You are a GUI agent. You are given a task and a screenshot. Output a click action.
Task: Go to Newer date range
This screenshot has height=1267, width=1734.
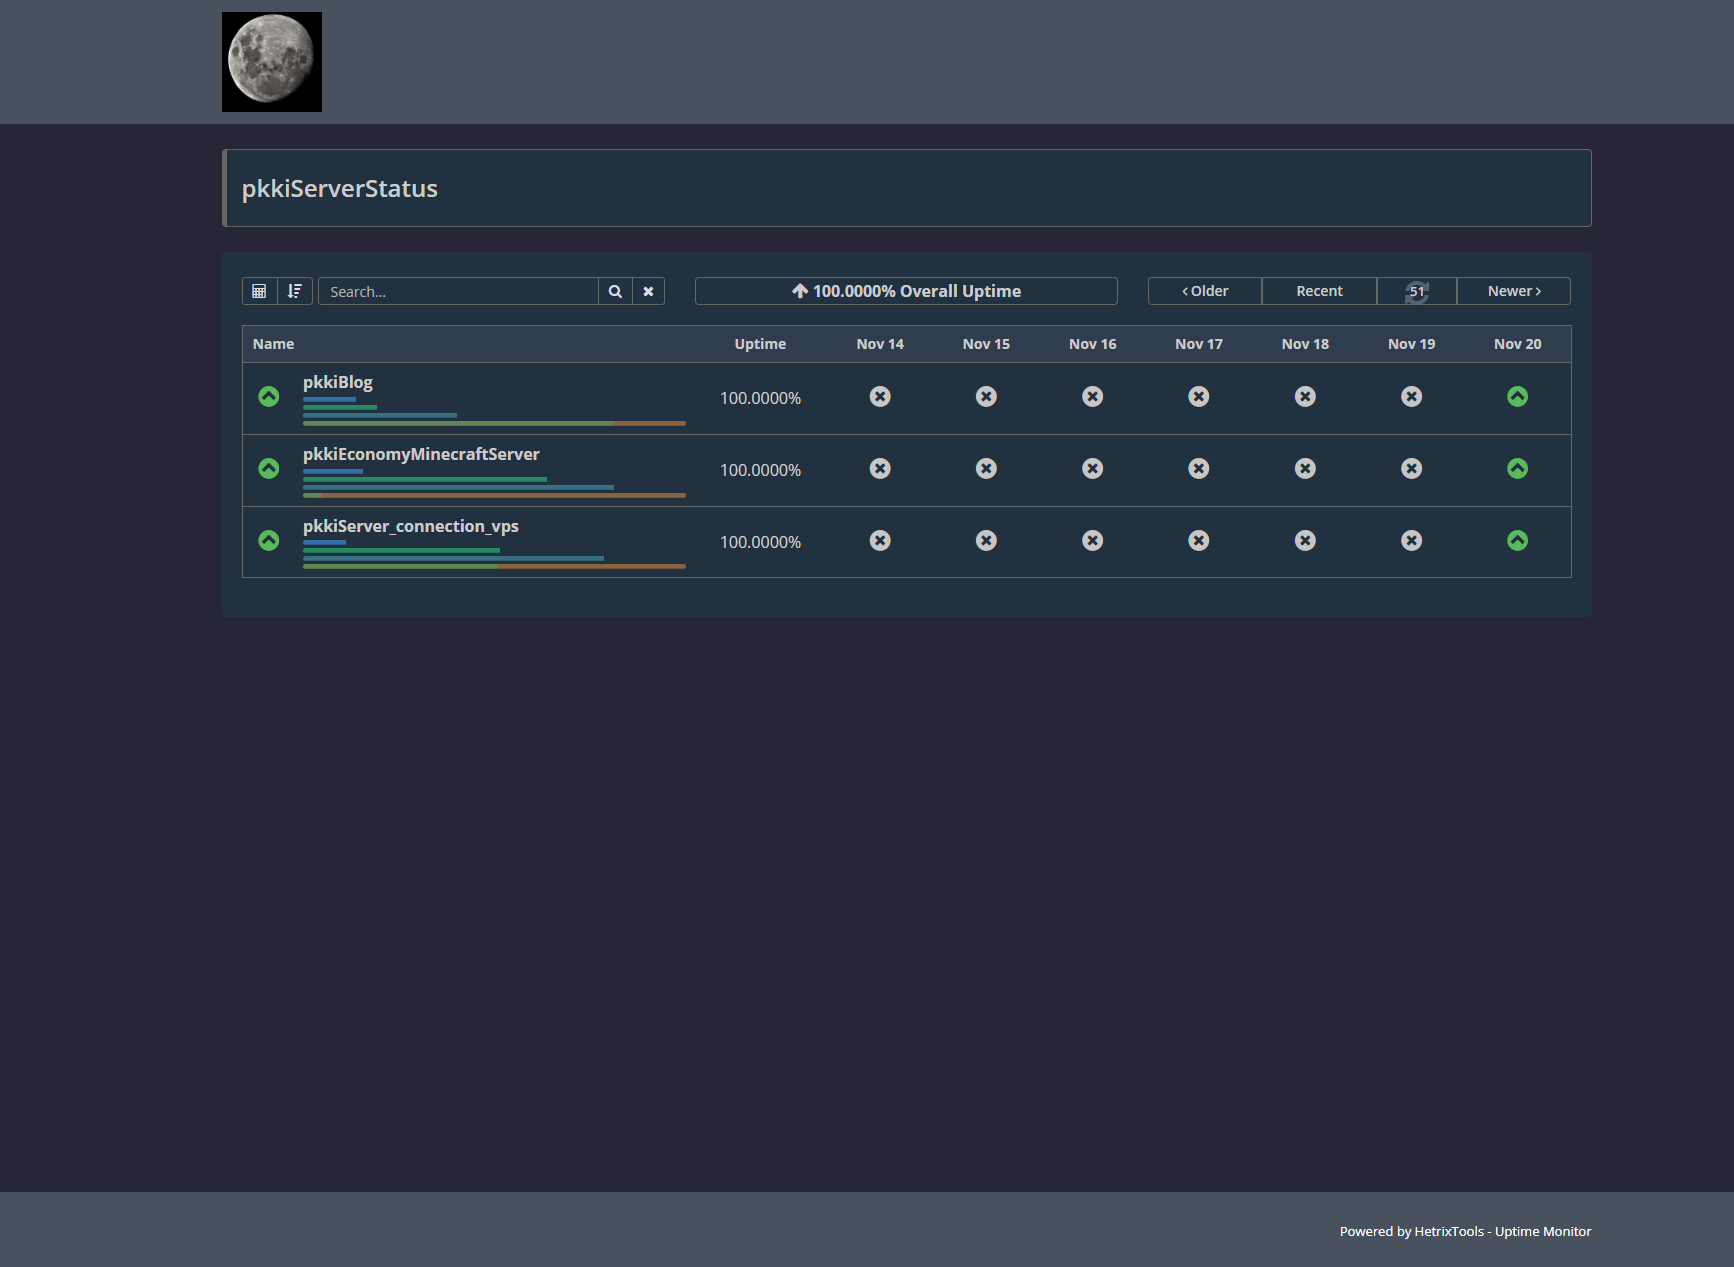[1513, 291]
